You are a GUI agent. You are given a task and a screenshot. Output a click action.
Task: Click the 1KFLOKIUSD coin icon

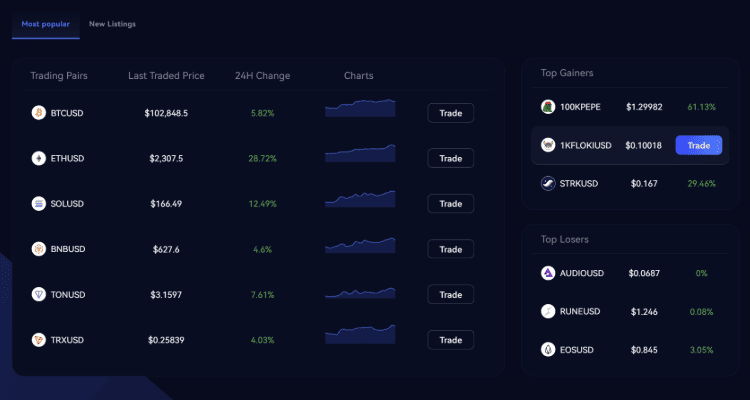(x=548, y=145)
